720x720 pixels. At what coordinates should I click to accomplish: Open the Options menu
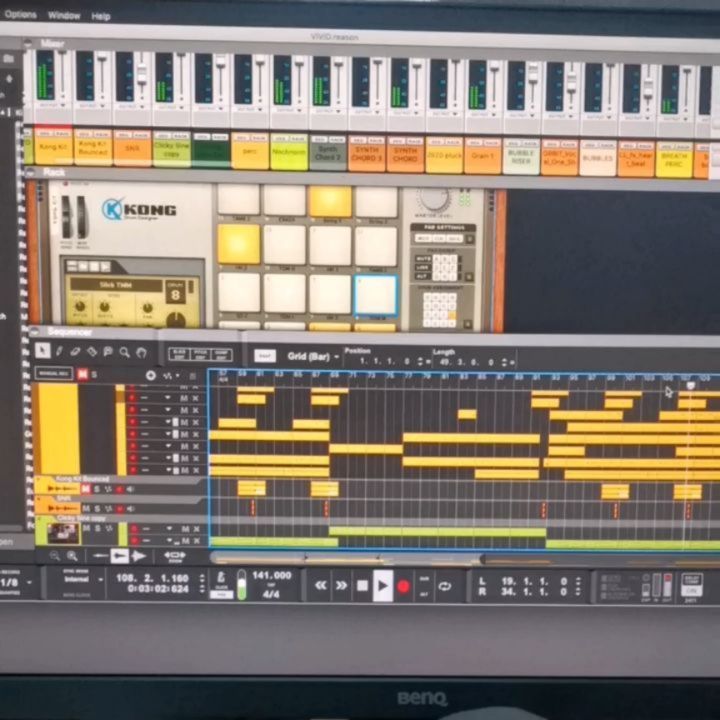coord(20,15)
